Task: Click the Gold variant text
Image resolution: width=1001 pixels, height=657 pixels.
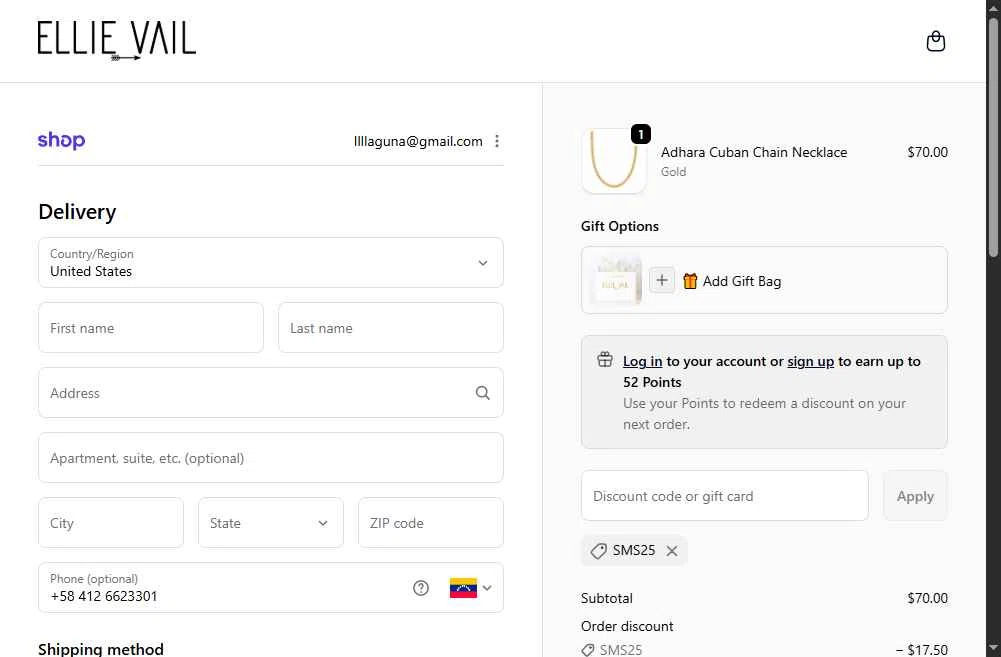Action: point(674,172)
